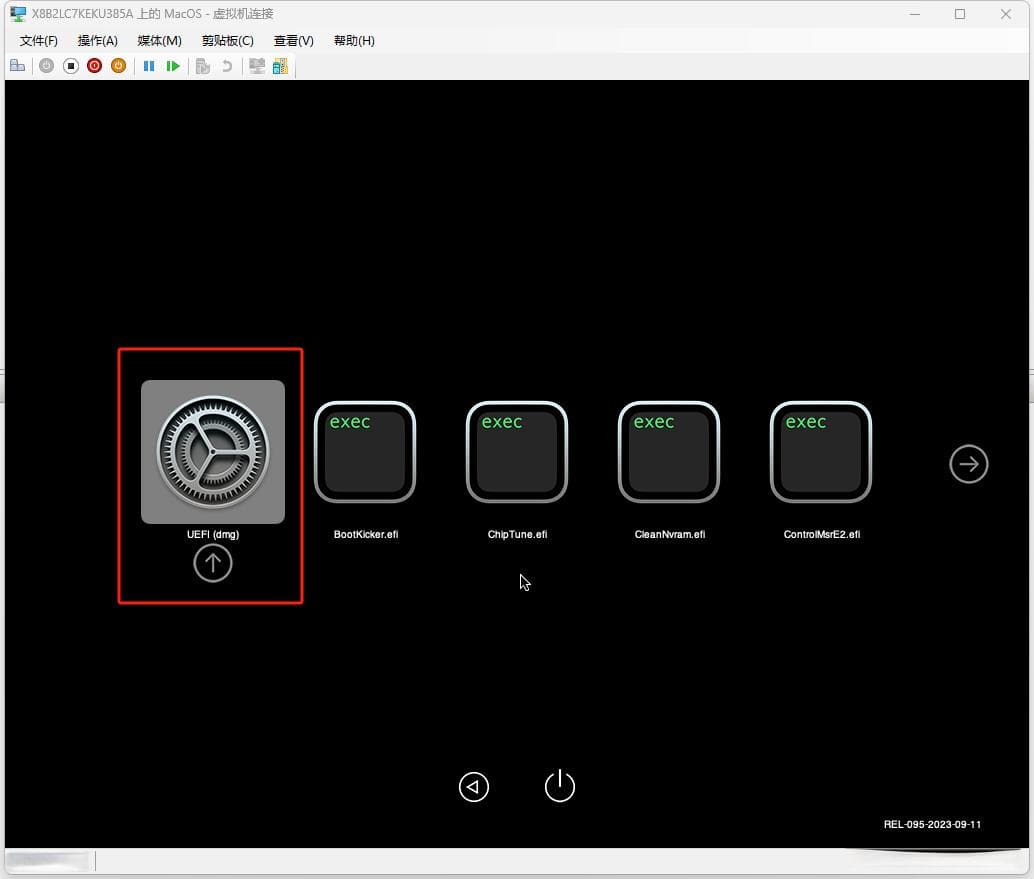Select the BootKicker.efi exec icon
Viewport: 1034px width, 879px height.
click(x=365, y=452)
